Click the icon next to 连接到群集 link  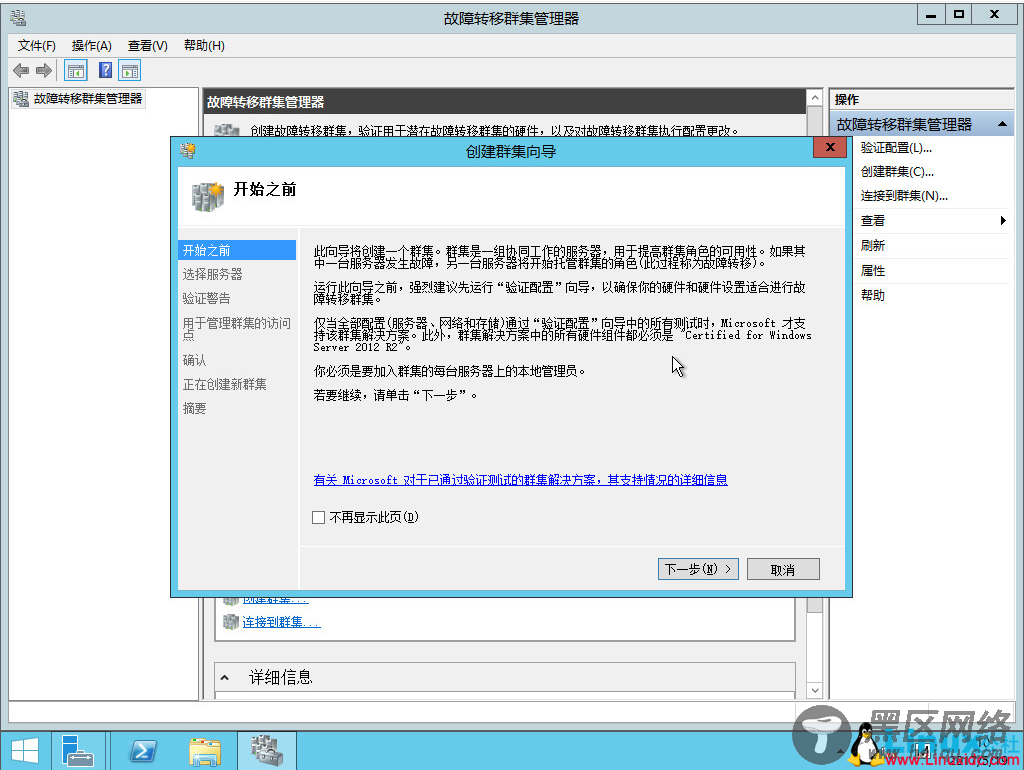tap(231, 622)
